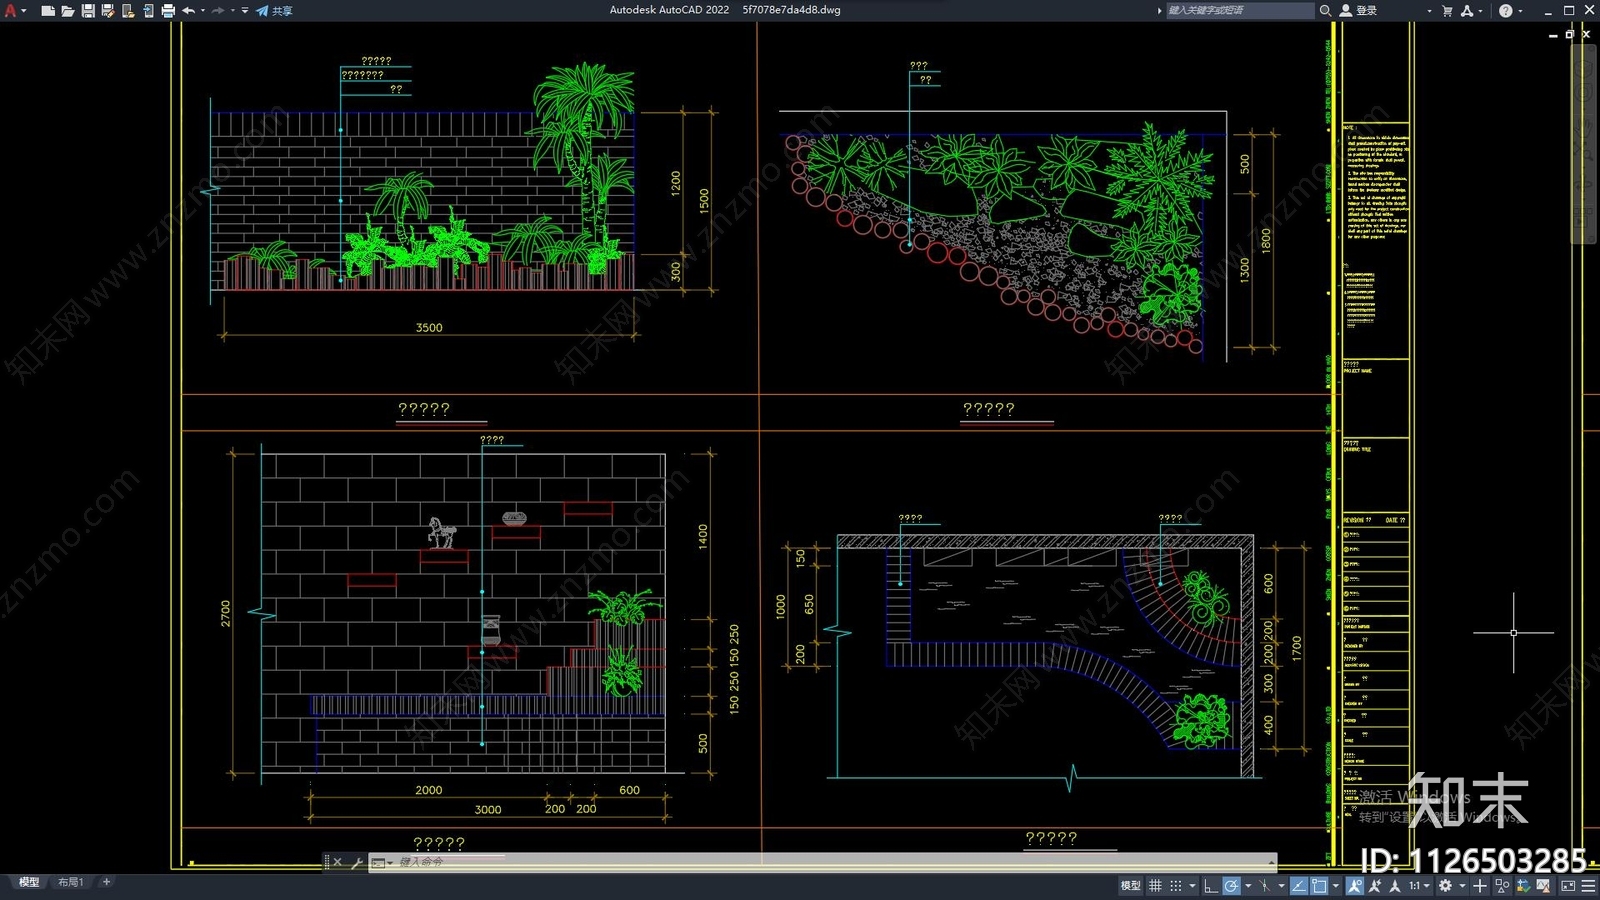Click the Redo arrow icon
The width and height of the screenshot is (1600, 900).
coord(218,11)
